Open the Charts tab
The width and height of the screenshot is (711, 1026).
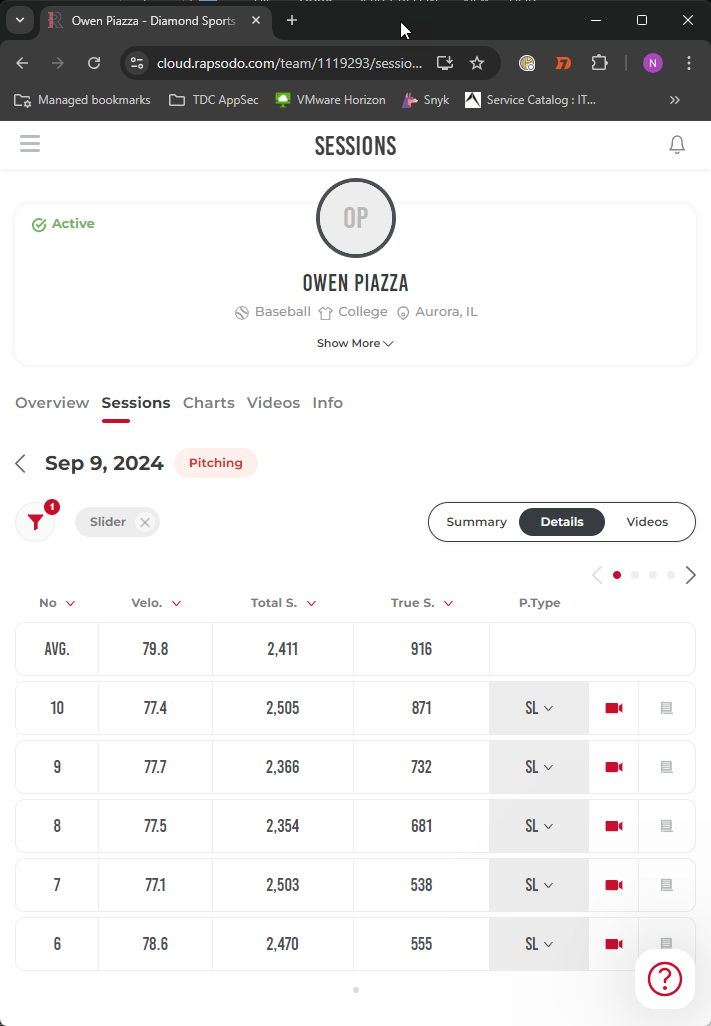tap(208, 403)
